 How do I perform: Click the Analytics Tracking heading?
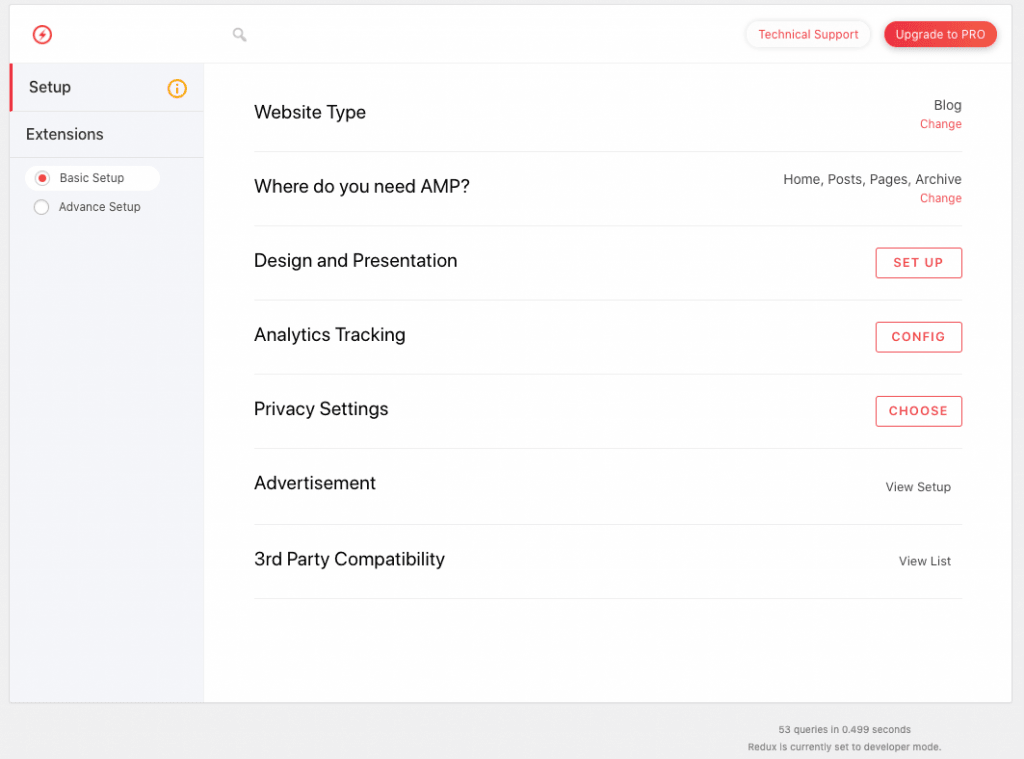coord(330,335)
